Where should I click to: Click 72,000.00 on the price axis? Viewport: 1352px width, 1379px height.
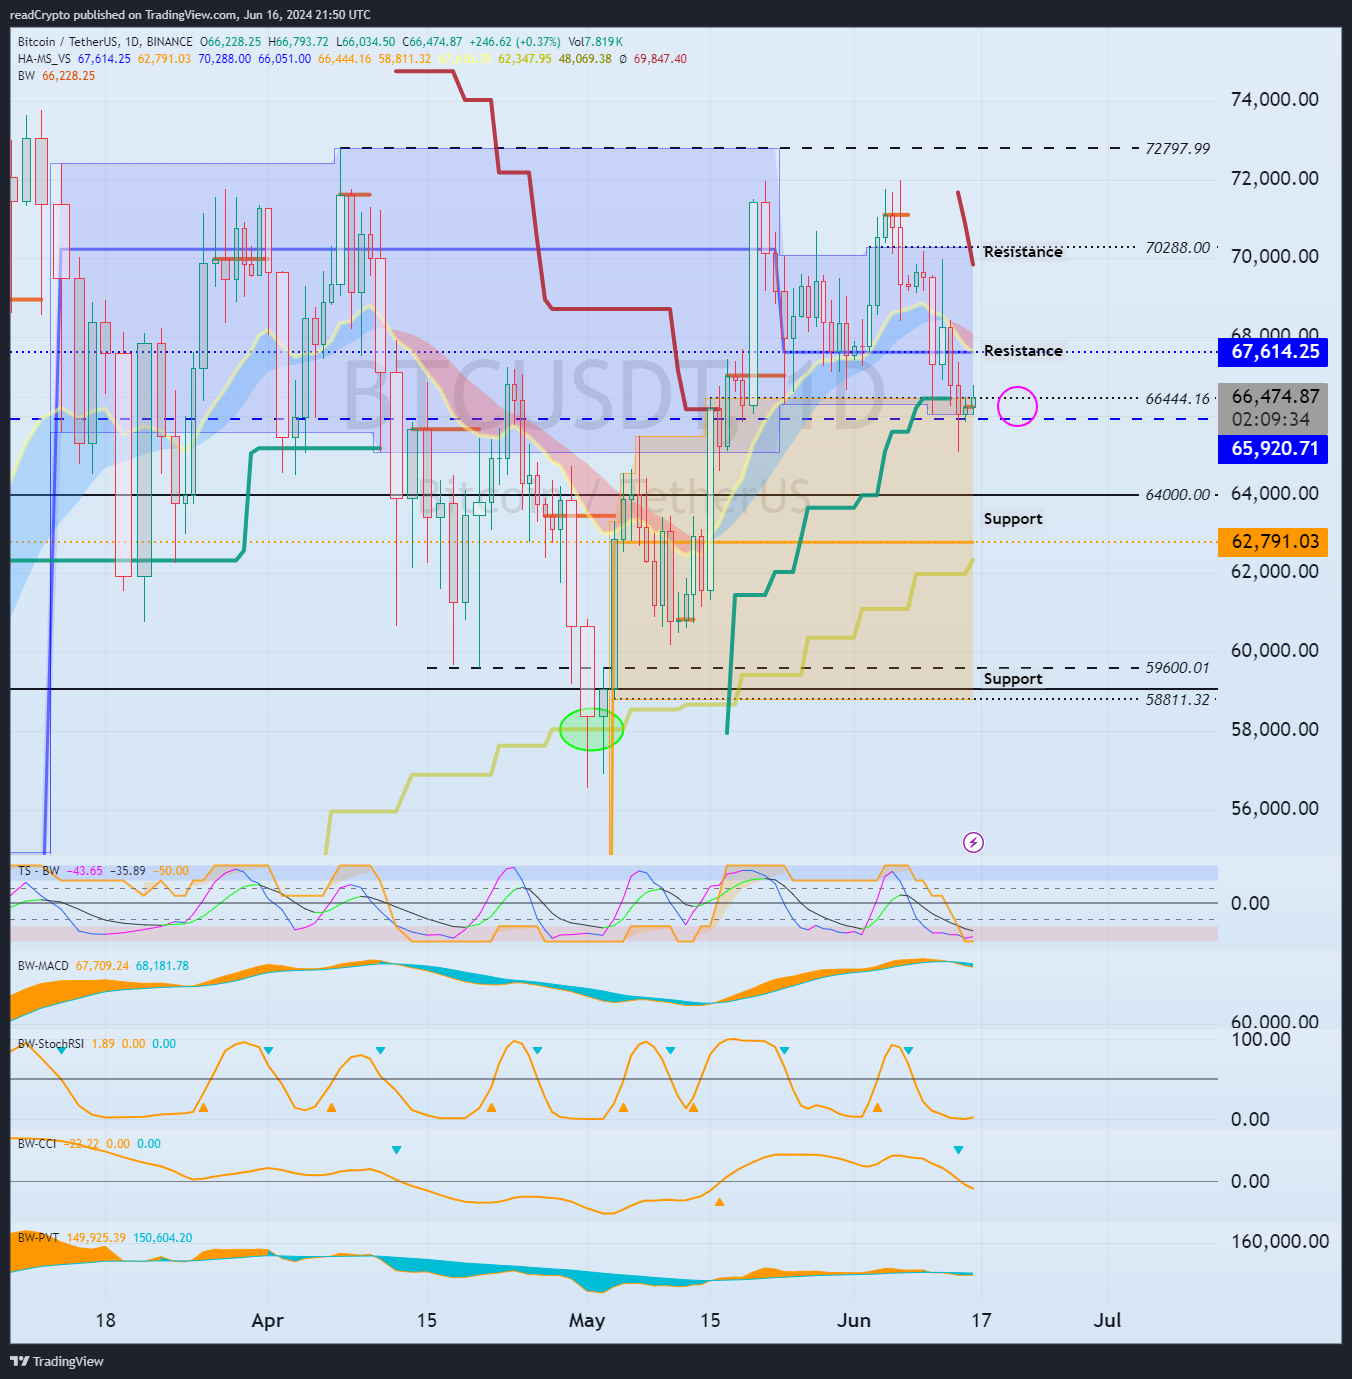pos(1274,178)
